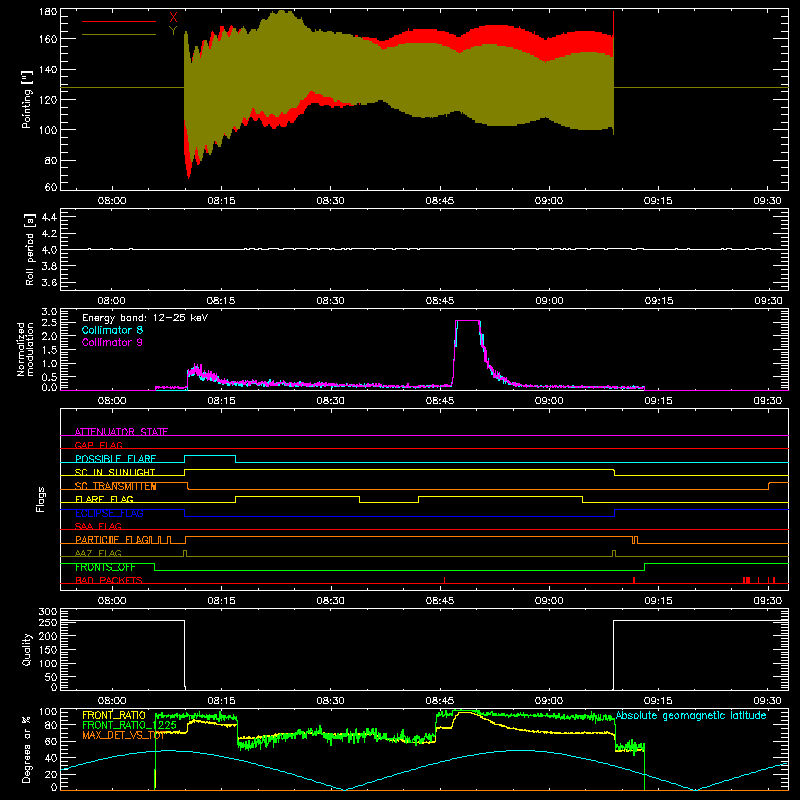Click the modulation peak plateau near 08:48
The width and height of the screenshot is (800, 800).
(x=468, y=321)
